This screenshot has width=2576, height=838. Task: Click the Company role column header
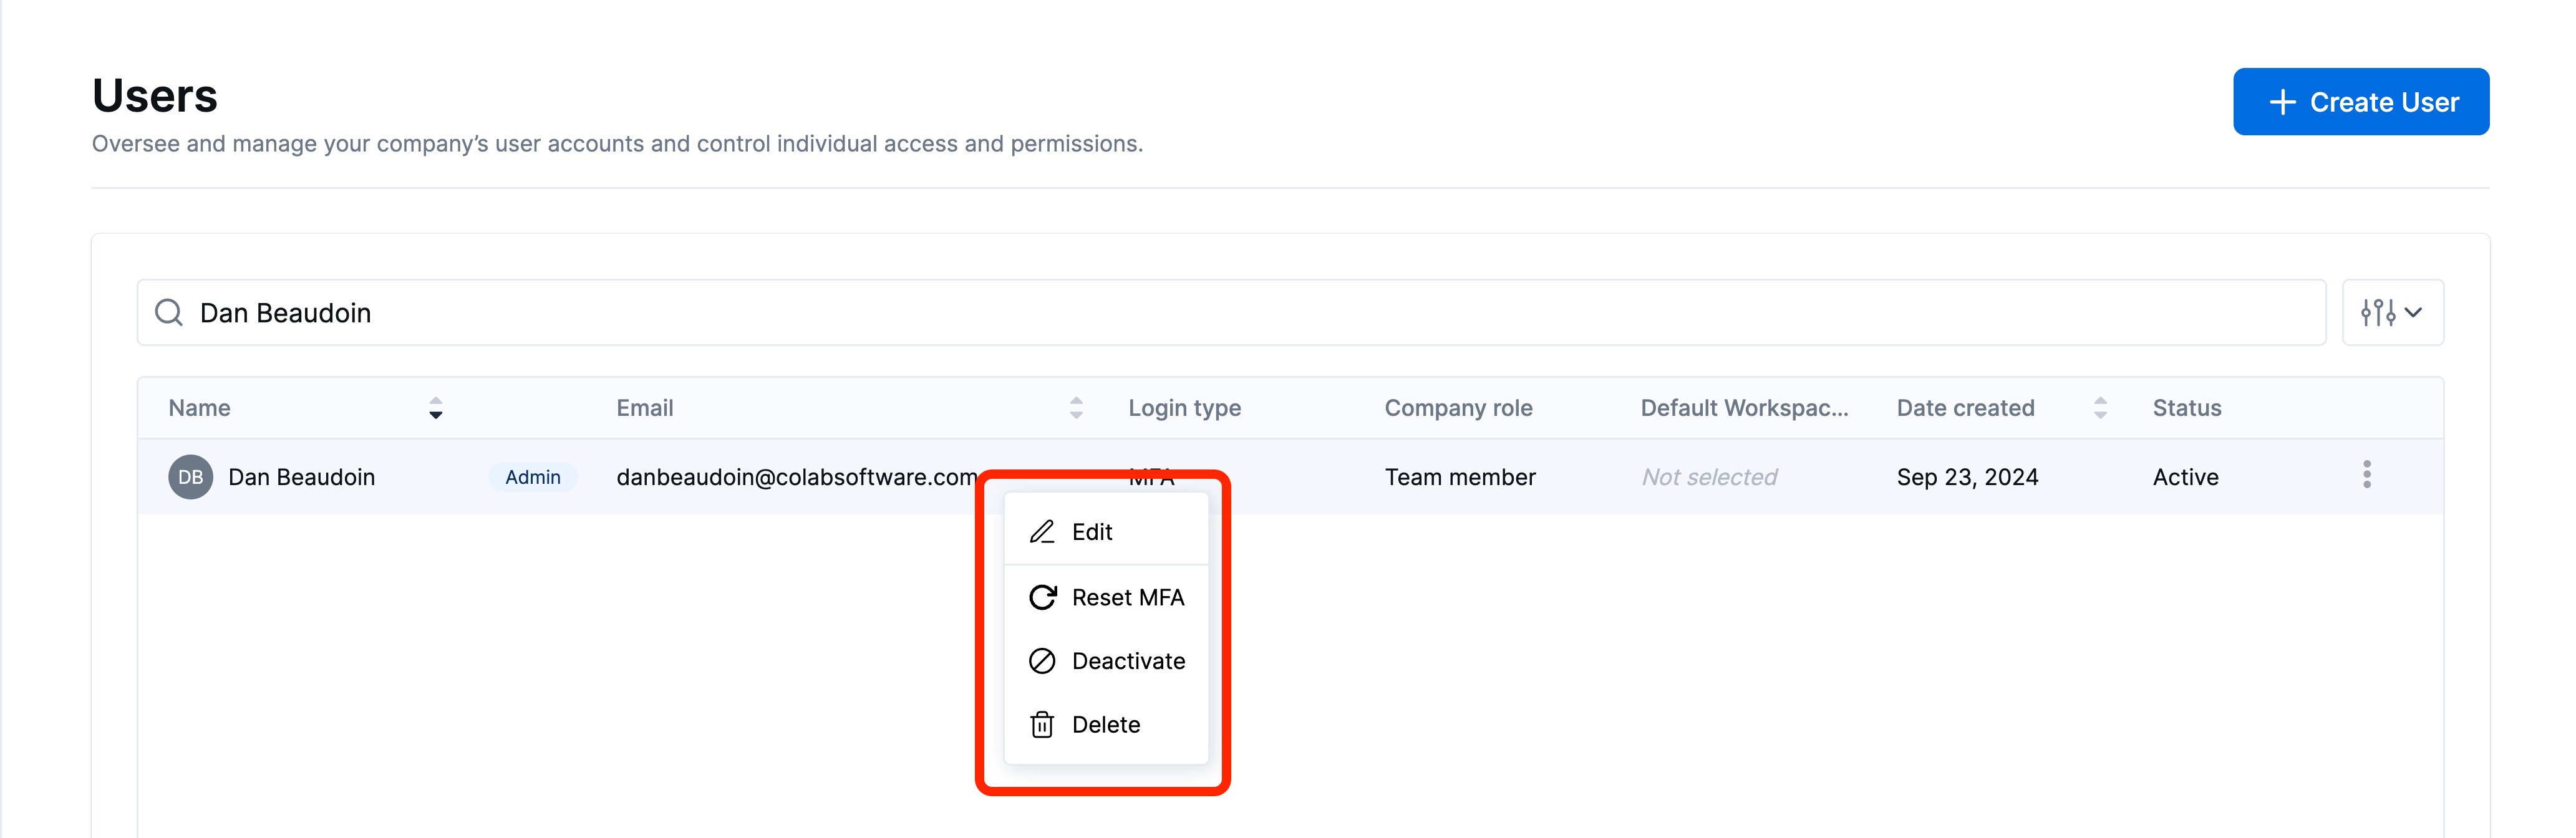(x=1458, y=408)
